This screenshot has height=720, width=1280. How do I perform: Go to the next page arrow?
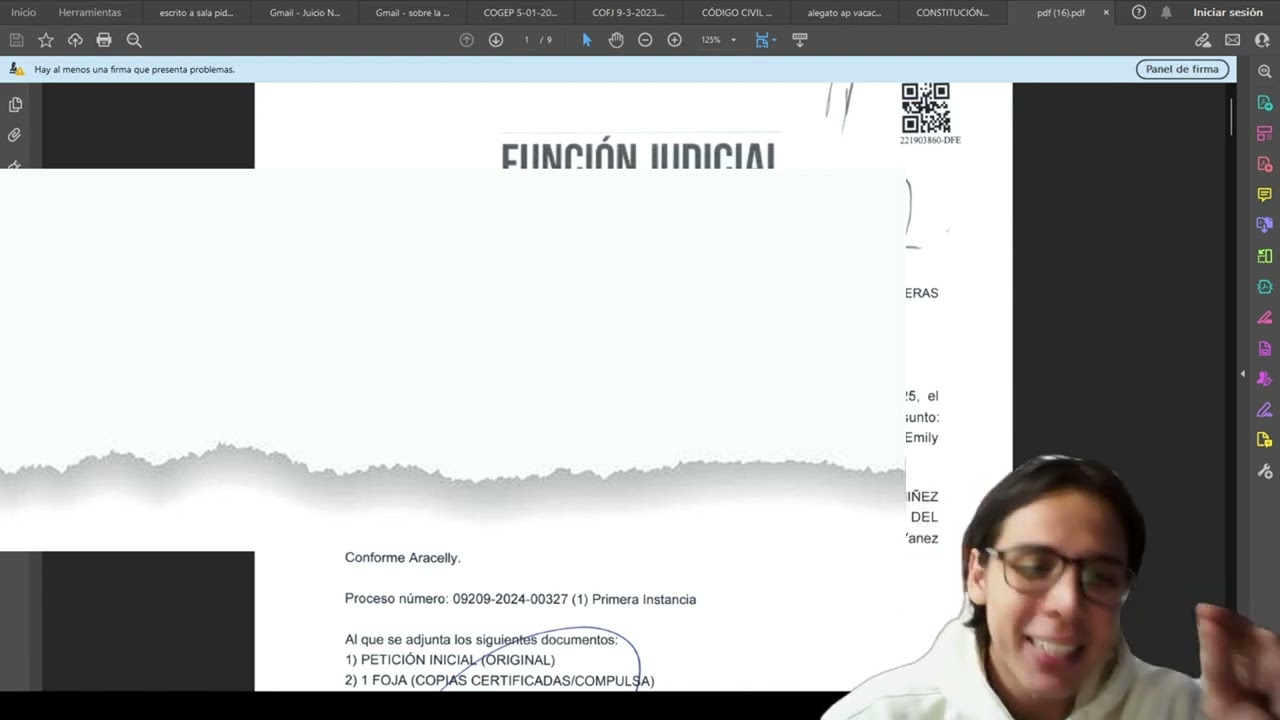[x=496, y=40]
